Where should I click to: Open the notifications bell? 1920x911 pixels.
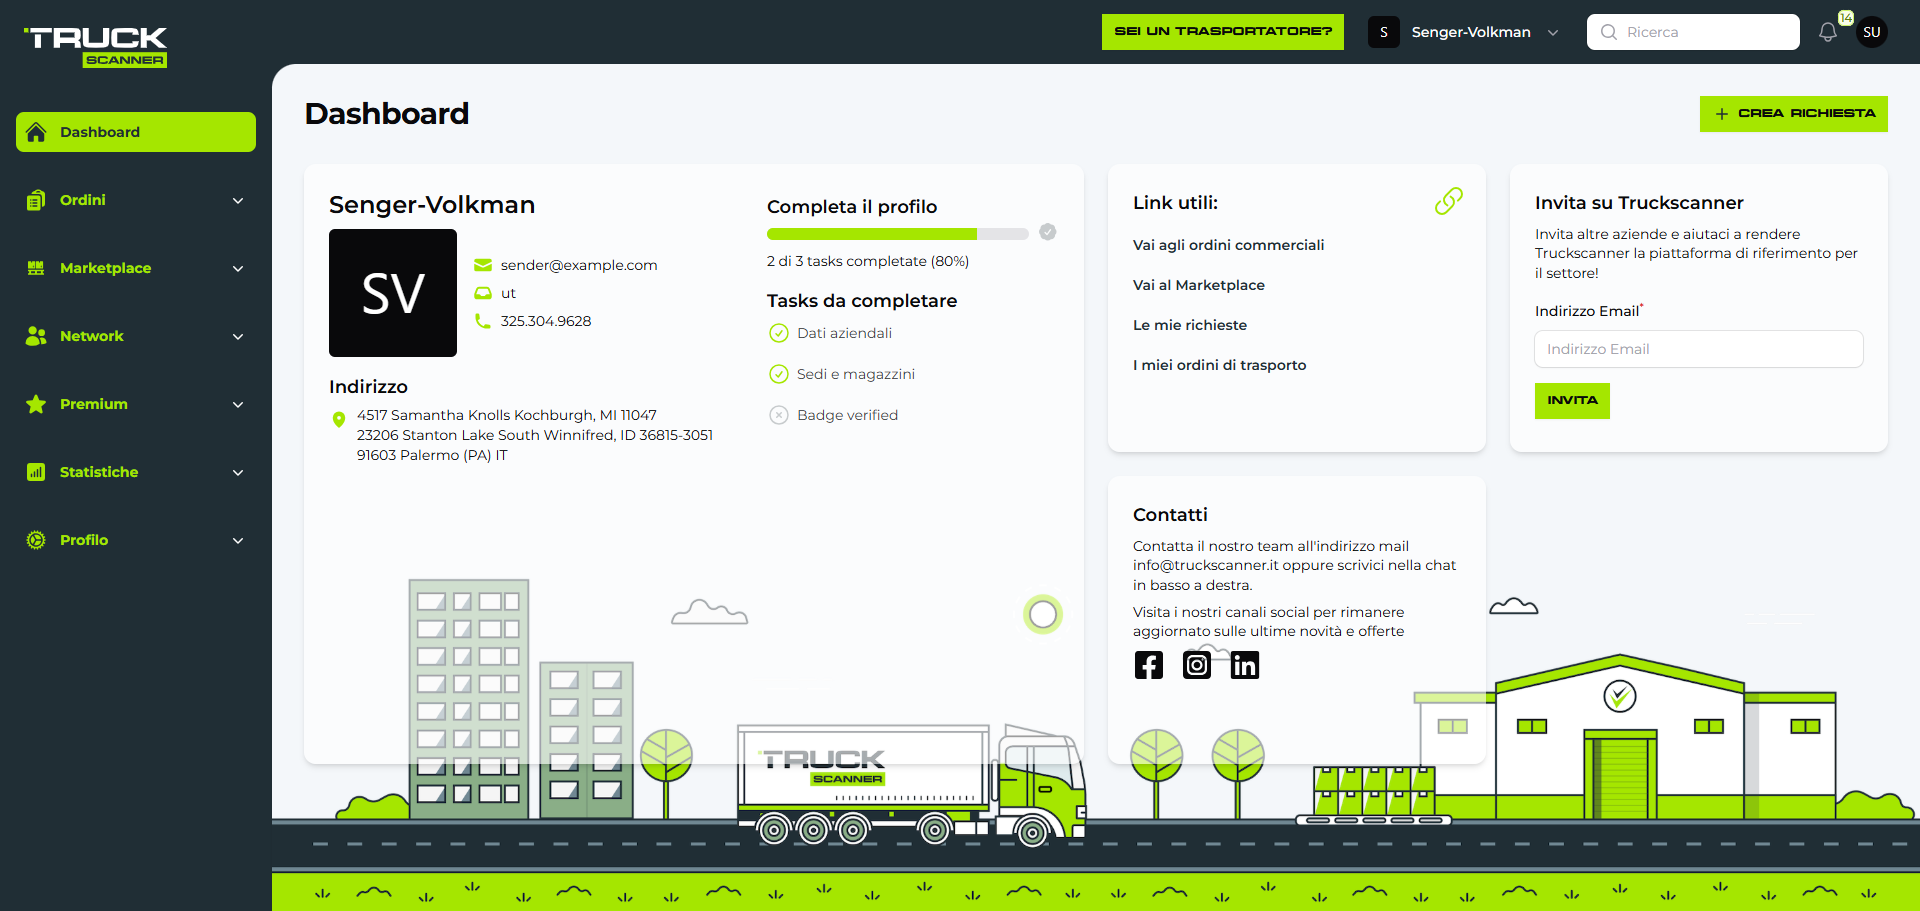1828,32
